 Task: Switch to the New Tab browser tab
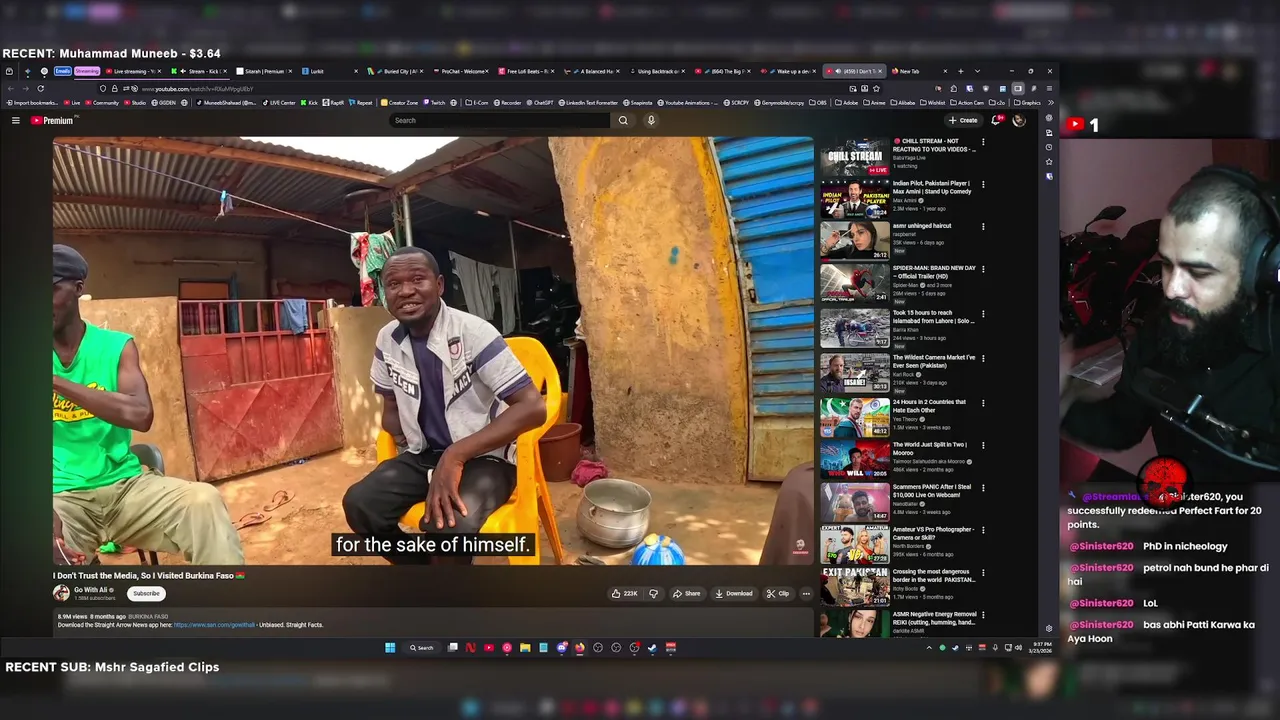pyautogui.click(x=917, y=71)
